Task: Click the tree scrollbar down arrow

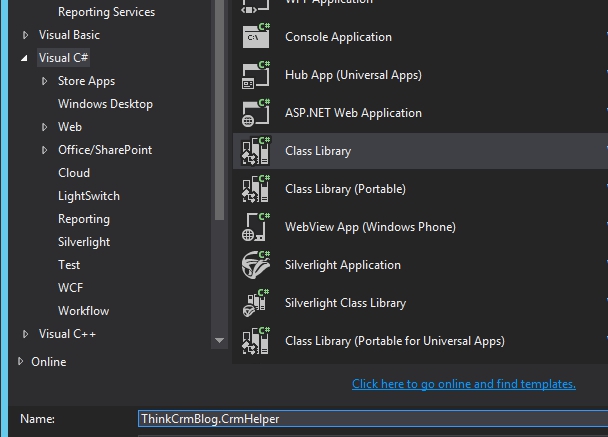Action: [x=219, y=340]
